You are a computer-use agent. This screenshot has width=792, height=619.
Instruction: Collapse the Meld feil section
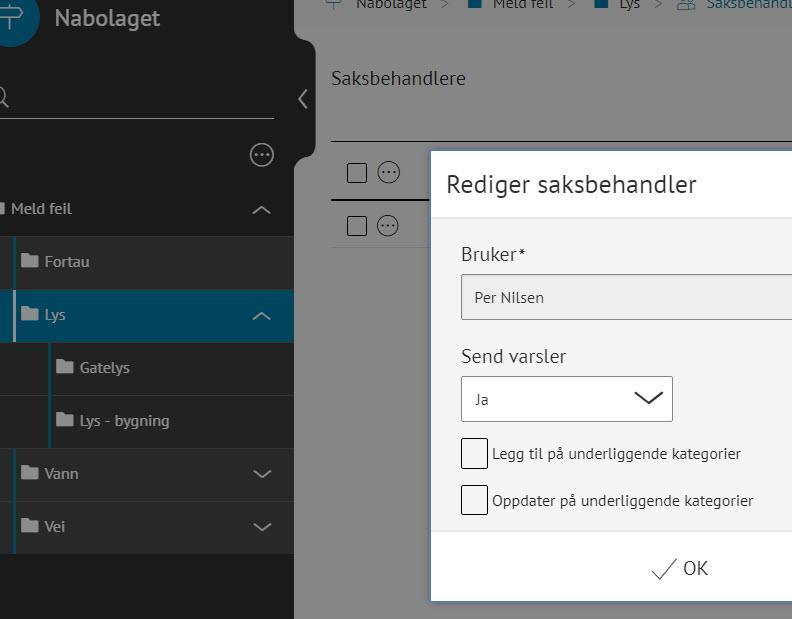(x=262, y=210)
